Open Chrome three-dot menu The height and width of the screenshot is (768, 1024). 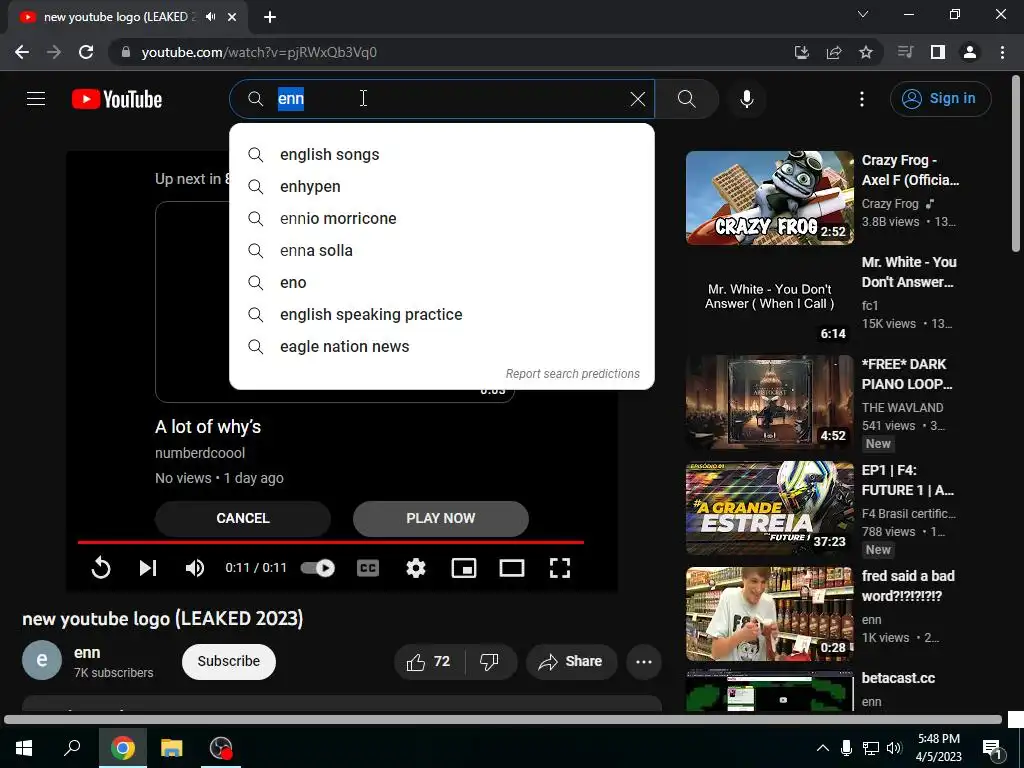pyautogui.click(x=1002, y=52)
